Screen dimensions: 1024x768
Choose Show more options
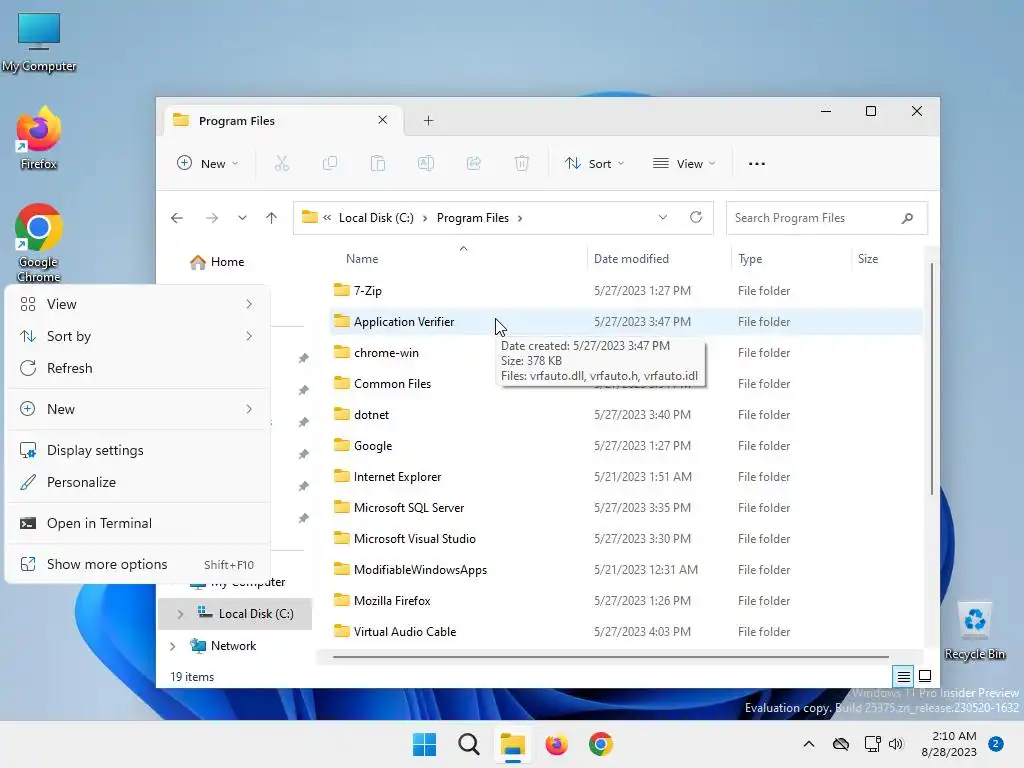pos(138,564)
